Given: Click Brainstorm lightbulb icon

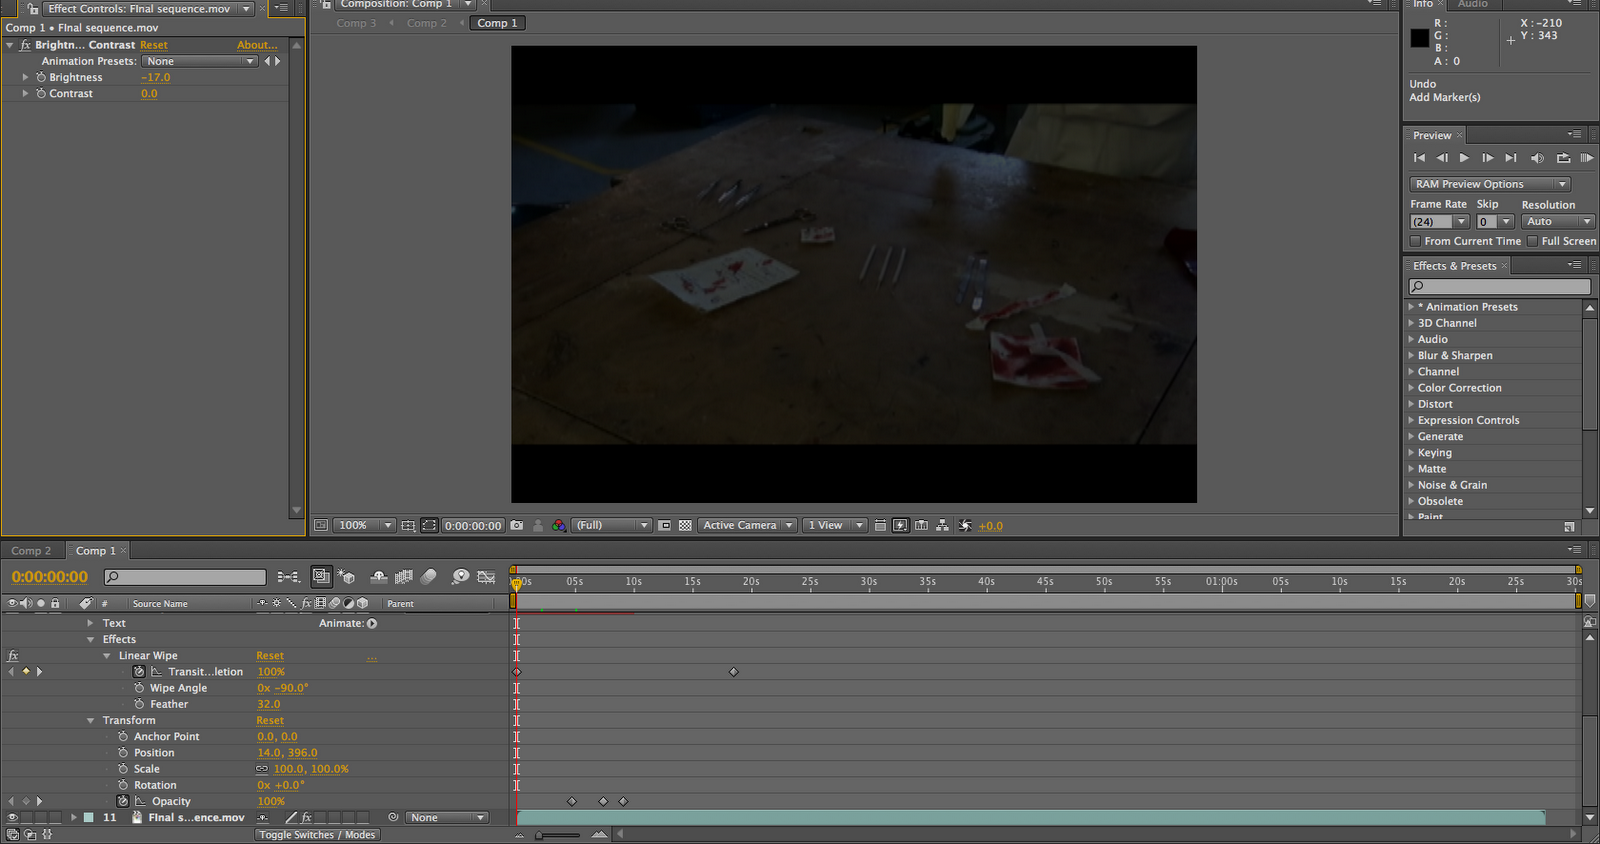Looking at the screenshot, I should tap(460, 577).
